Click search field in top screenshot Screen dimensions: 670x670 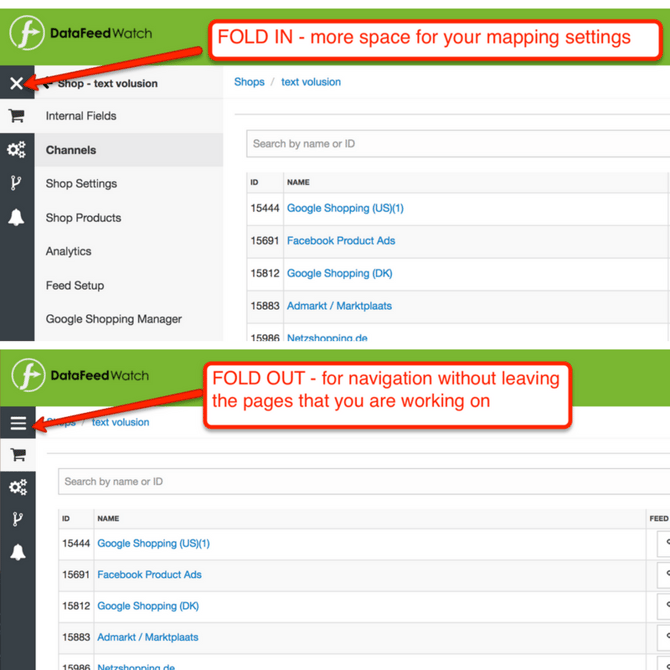[458, 144]
